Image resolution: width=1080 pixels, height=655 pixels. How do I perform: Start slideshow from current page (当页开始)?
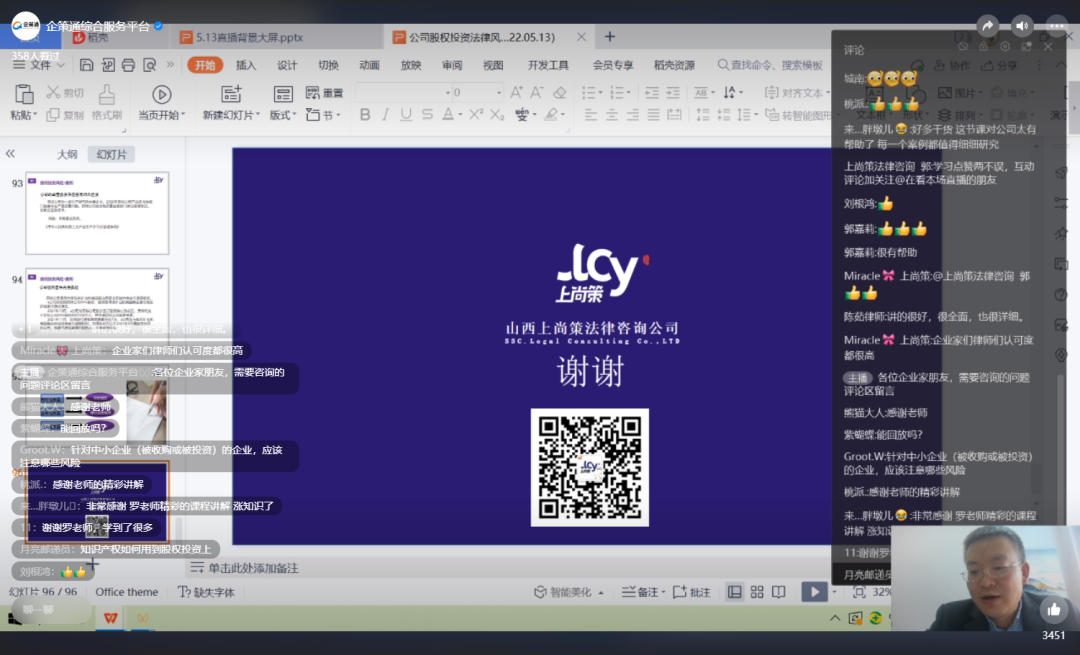(162, 94)
